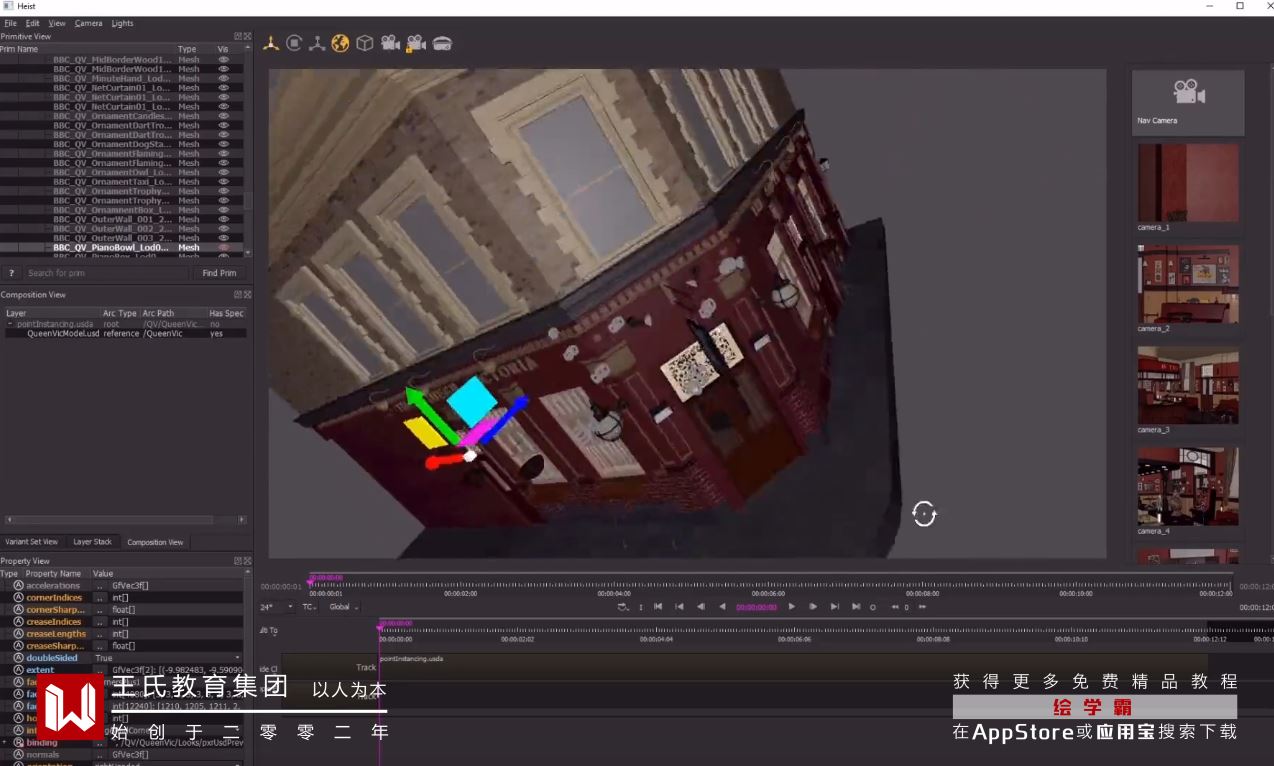Screen dimensions: 1274x766
Task: Close the Primitive View panel
Action: coord(247,36)
